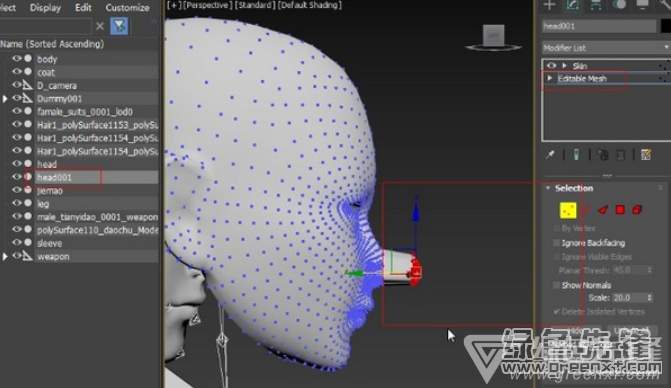
Task: Select Element sub-object level icon
Action: click(637, 210)
